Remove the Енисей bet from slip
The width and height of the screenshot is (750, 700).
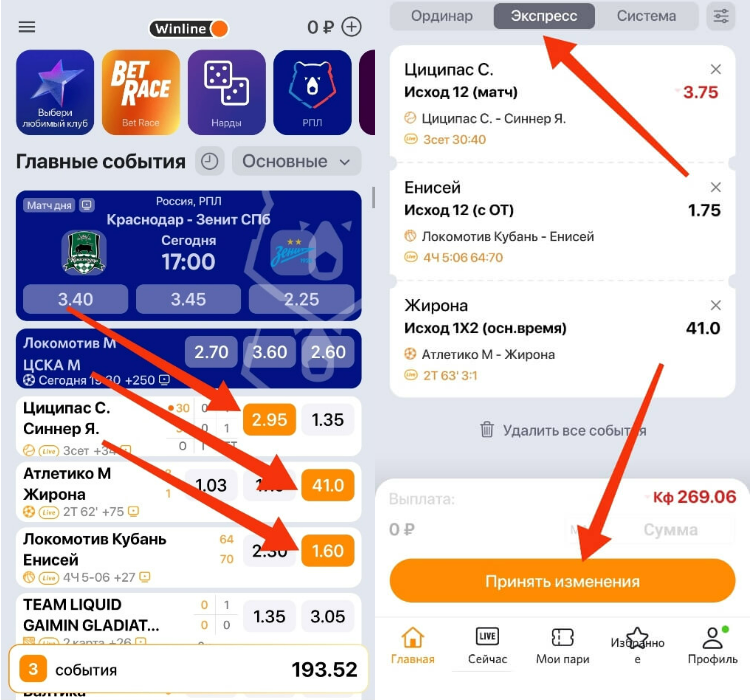716,187
